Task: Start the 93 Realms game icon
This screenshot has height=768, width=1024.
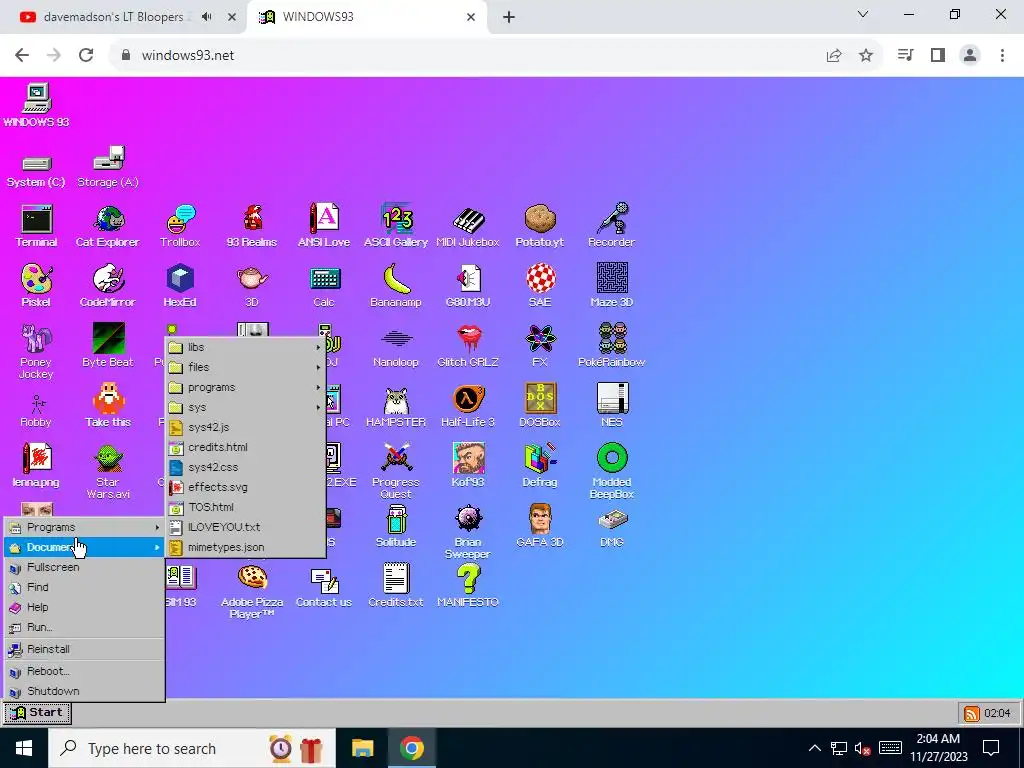Action: pyautogui.click(x=252, y=226)
